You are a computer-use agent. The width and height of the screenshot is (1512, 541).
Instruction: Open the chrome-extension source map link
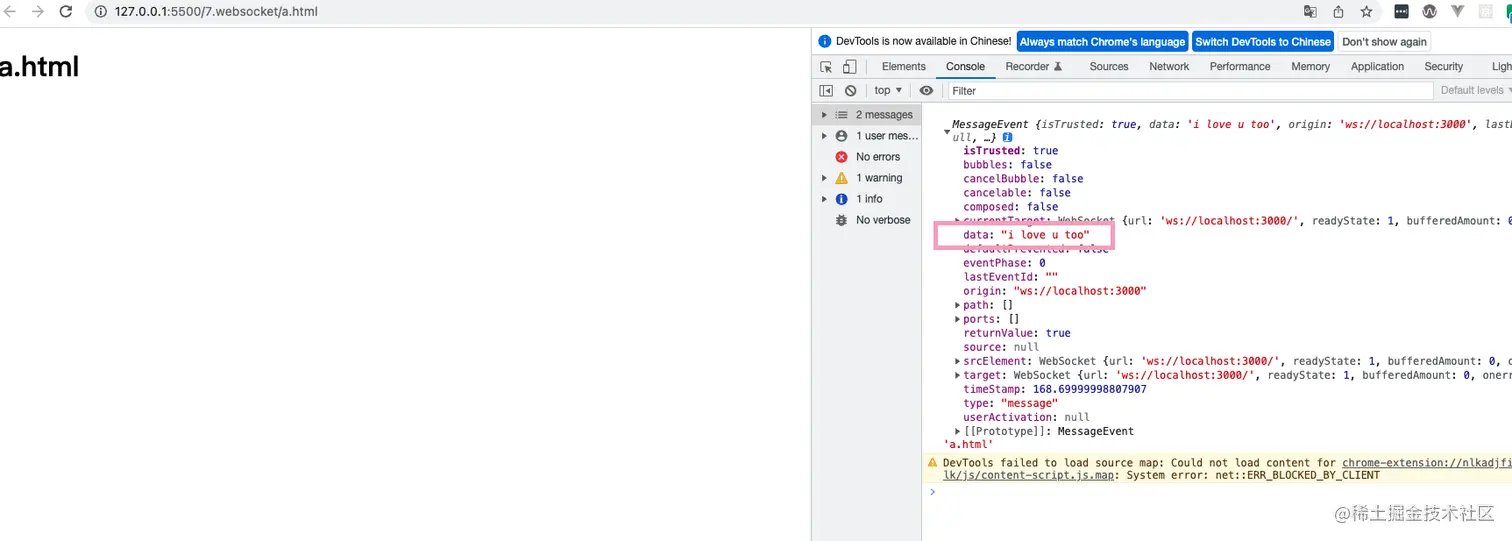point(1426,463)
